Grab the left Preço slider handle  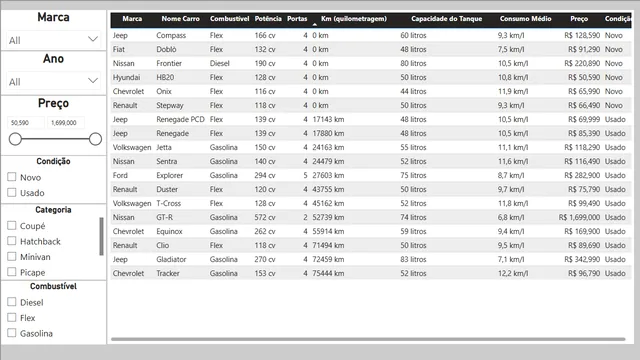pyautogui.click(x=15, y=139)
